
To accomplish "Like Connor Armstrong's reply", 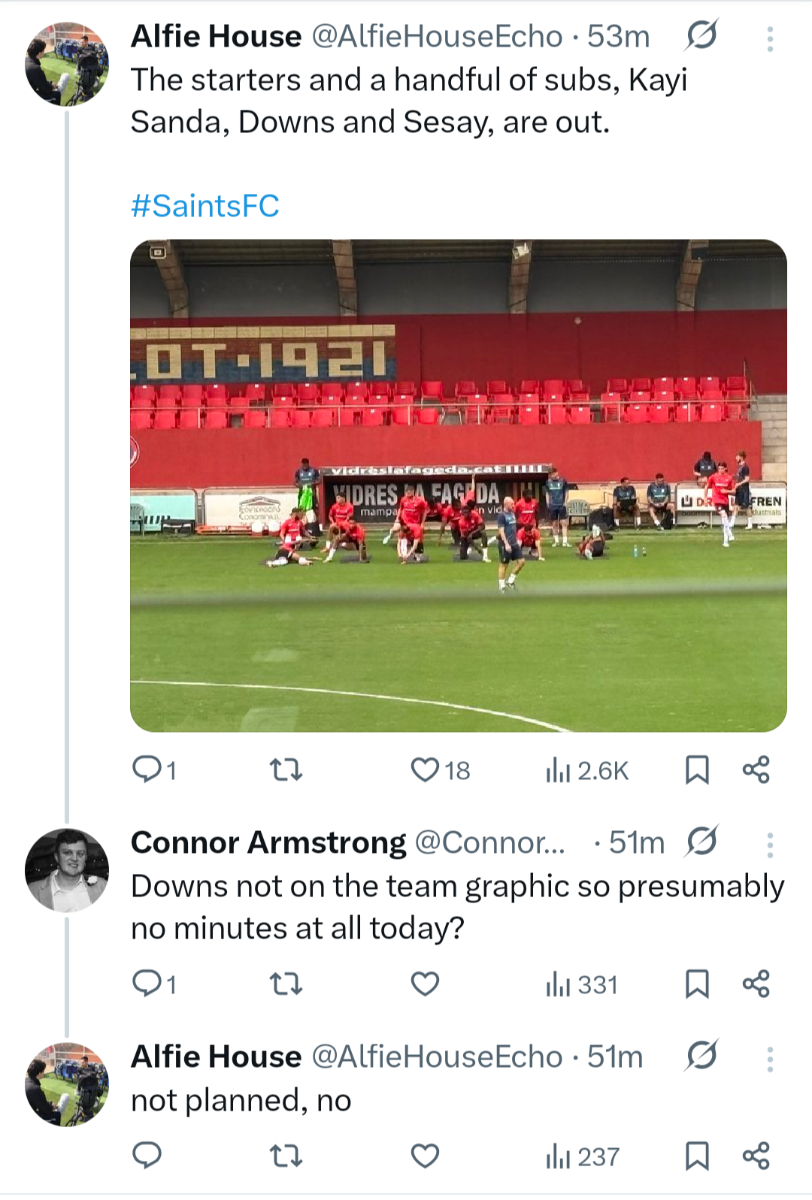I will [x=426, y=985].
